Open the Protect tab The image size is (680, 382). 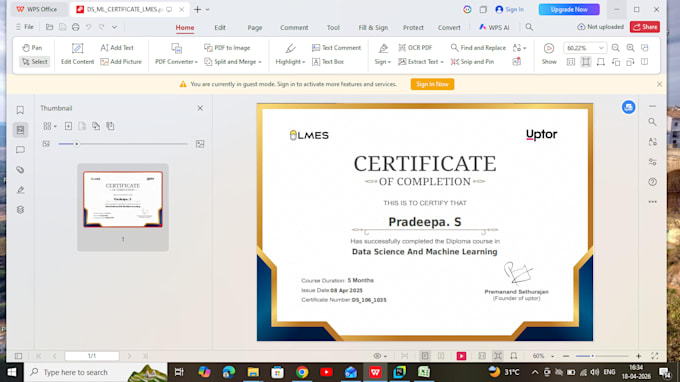(x=413, y=27)
